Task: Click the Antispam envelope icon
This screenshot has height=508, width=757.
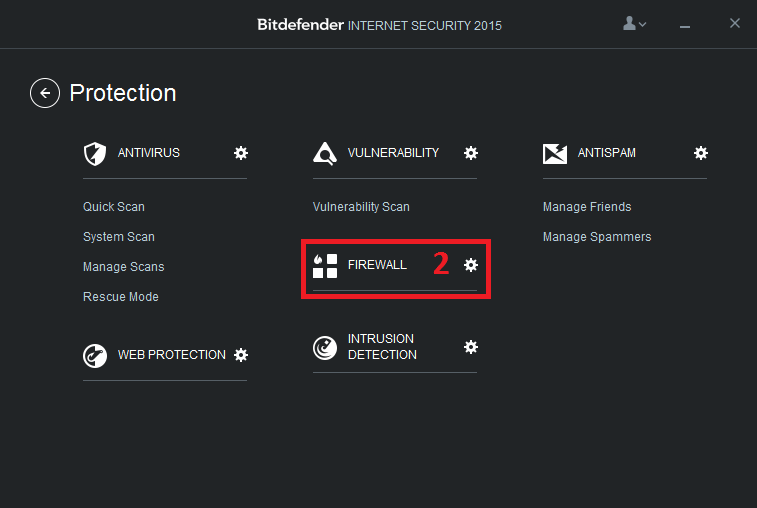Action: click(x=555, y=154)
